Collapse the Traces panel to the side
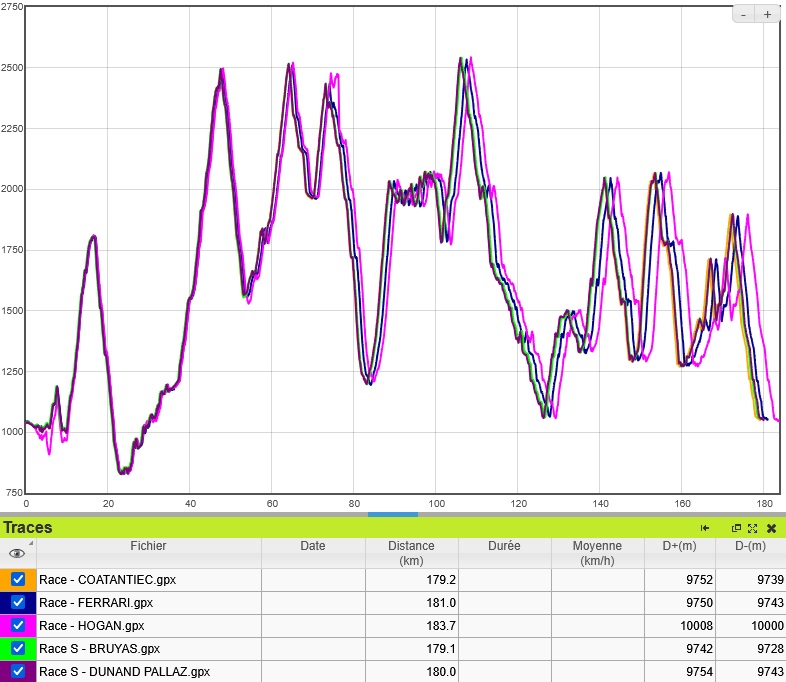 point(705,528)
